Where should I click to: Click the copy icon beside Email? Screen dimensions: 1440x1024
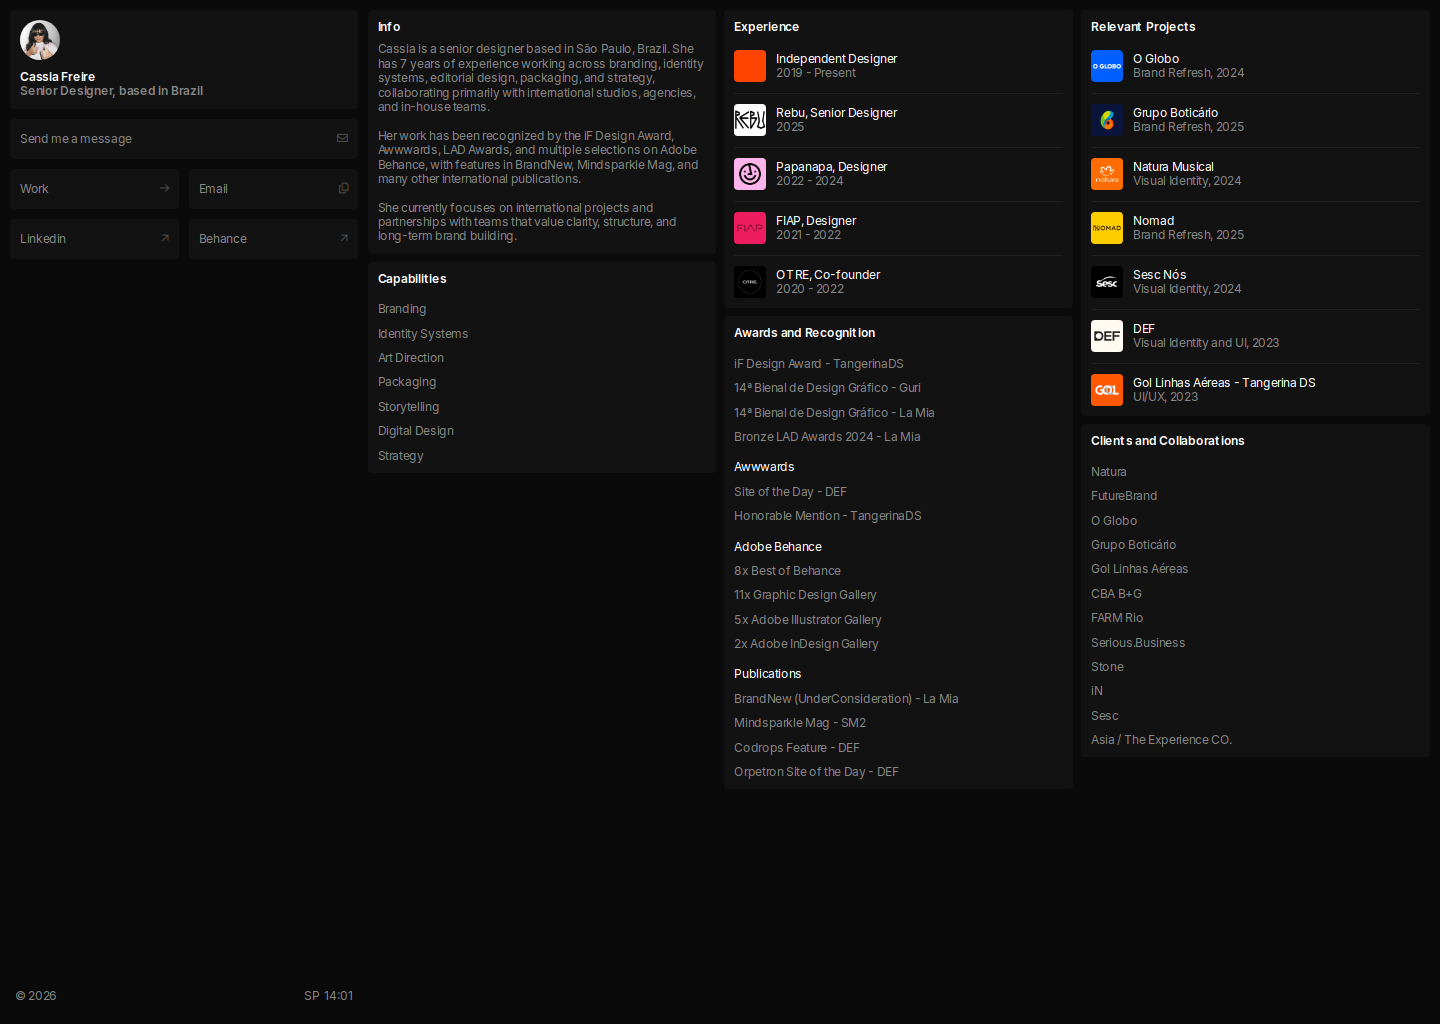click(x=343, y=189)
